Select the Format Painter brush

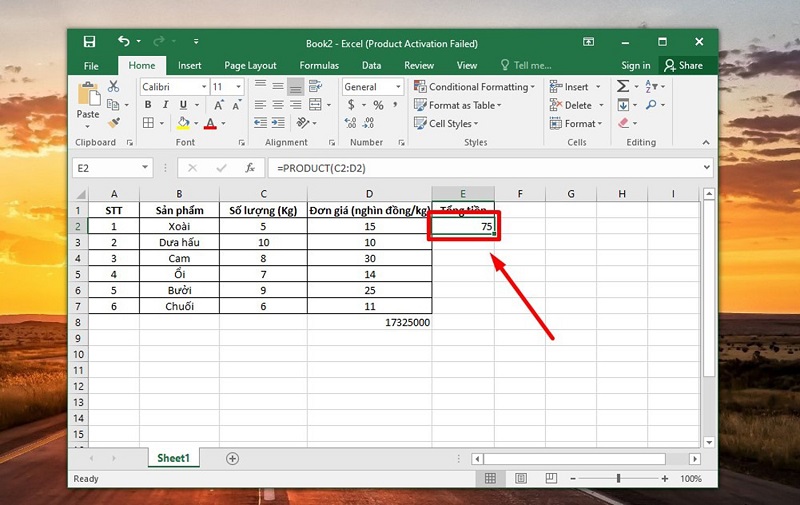[113, 123]
